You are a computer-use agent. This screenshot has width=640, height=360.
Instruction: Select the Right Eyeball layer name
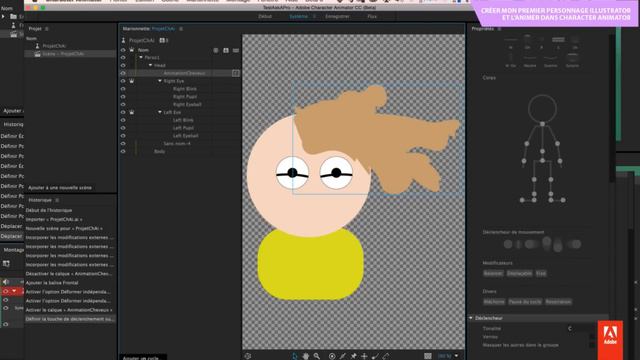[187, 104]
